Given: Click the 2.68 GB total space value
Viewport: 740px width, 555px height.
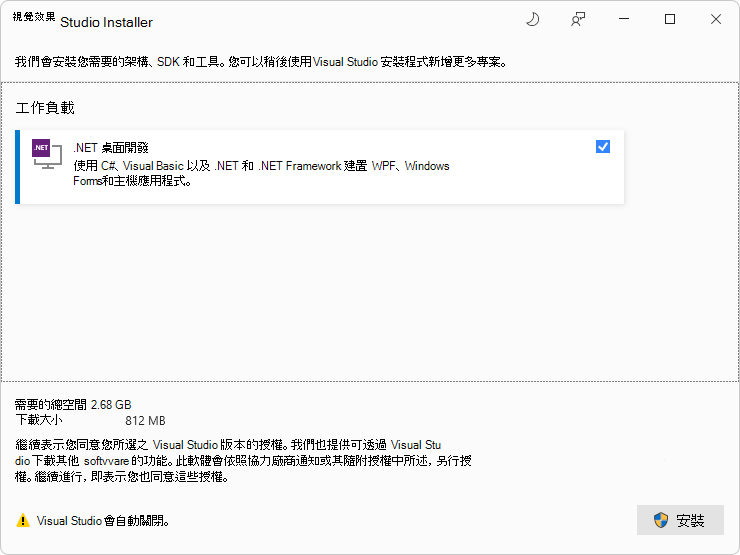Looking at the screenshot, I should (x=111, y=404).
